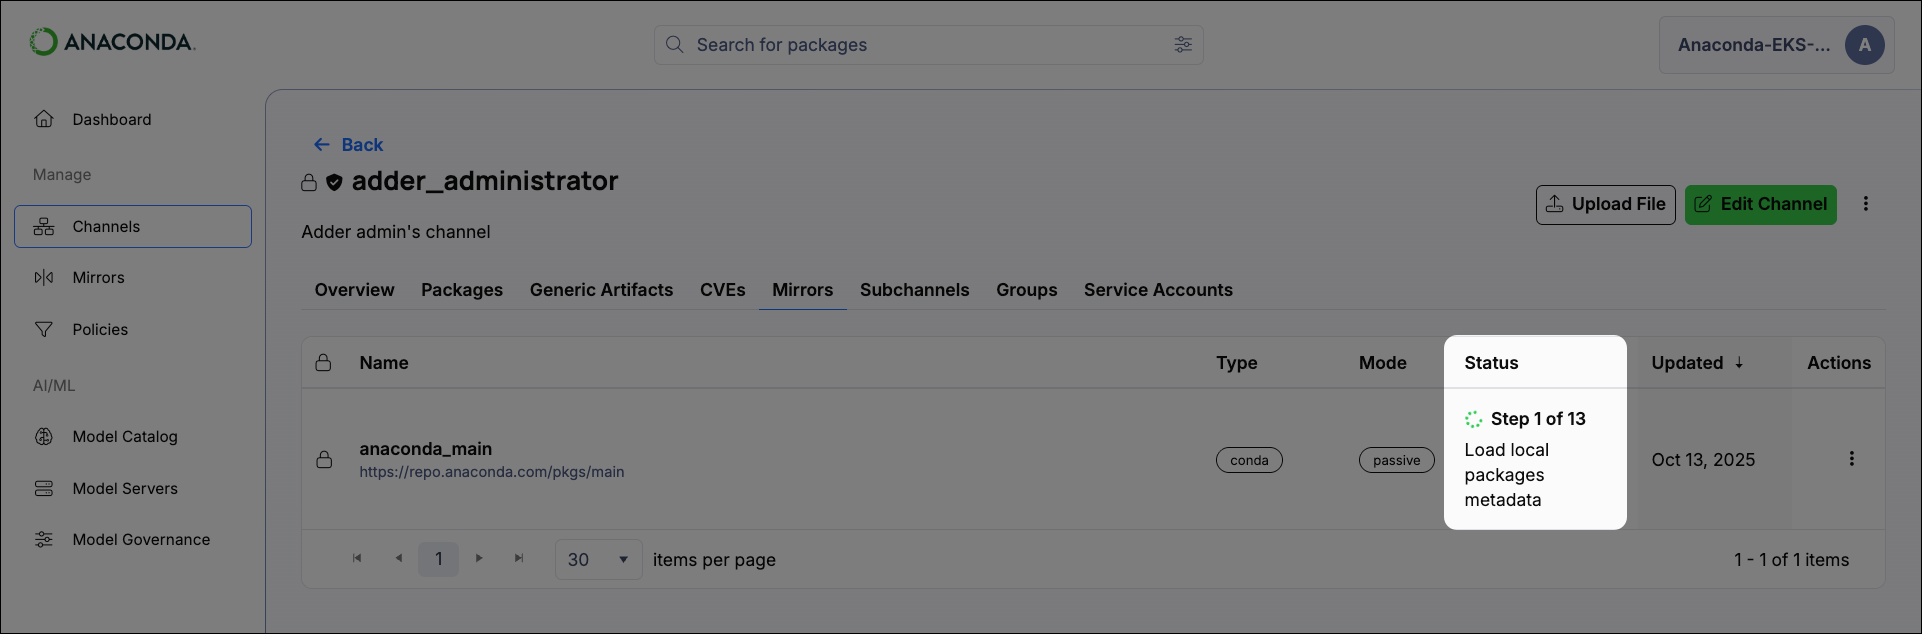Click the 1 - 1 of 1 items text
The width and height of the screenshot is (1922, 634).
coord(1791,560)
